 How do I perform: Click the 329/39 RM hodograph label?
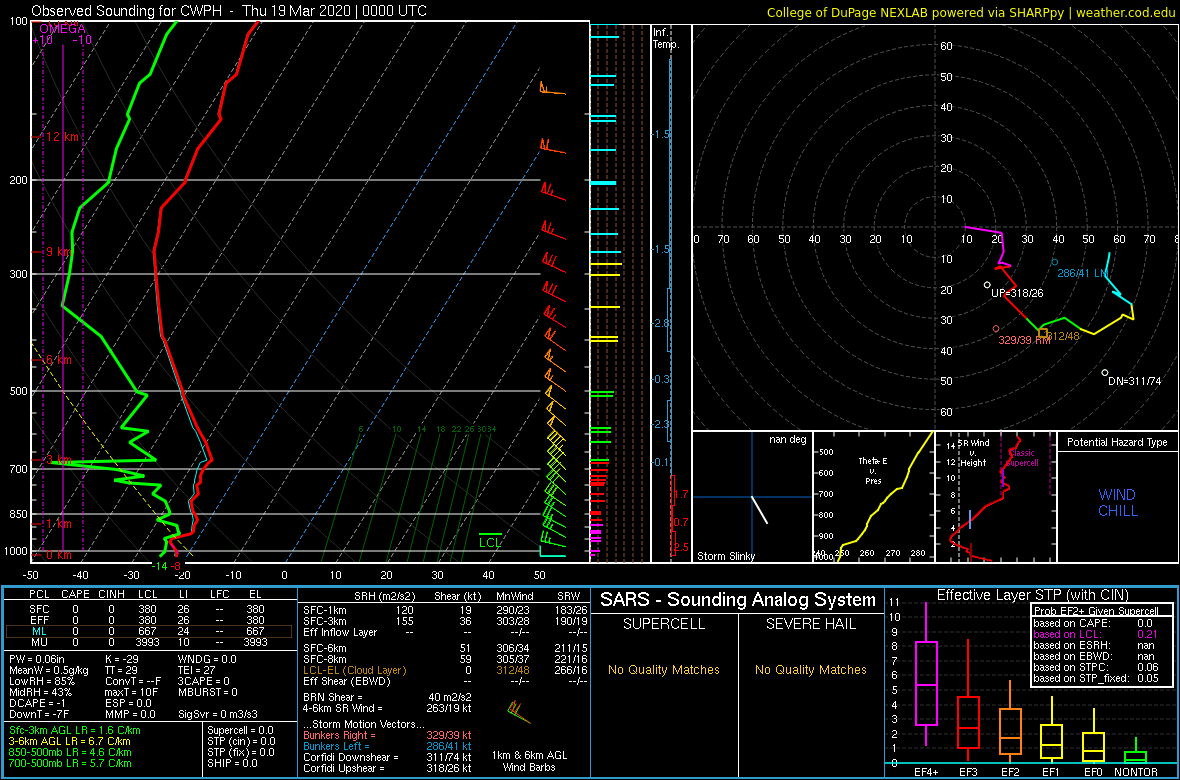click(x=1024, y=340)
